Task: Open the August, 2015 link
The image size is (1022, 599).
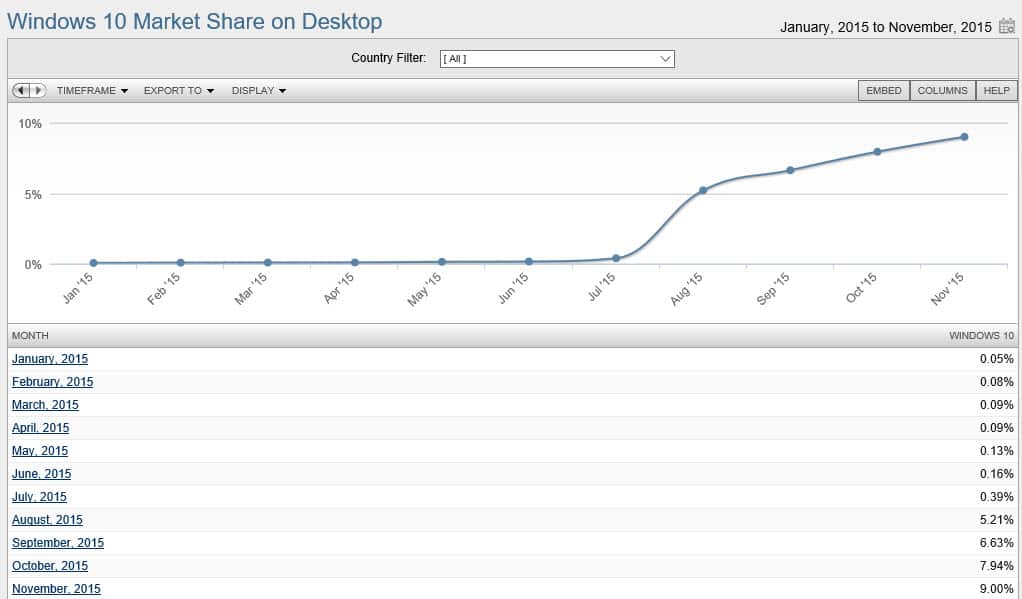Action: tap(47, 520)
